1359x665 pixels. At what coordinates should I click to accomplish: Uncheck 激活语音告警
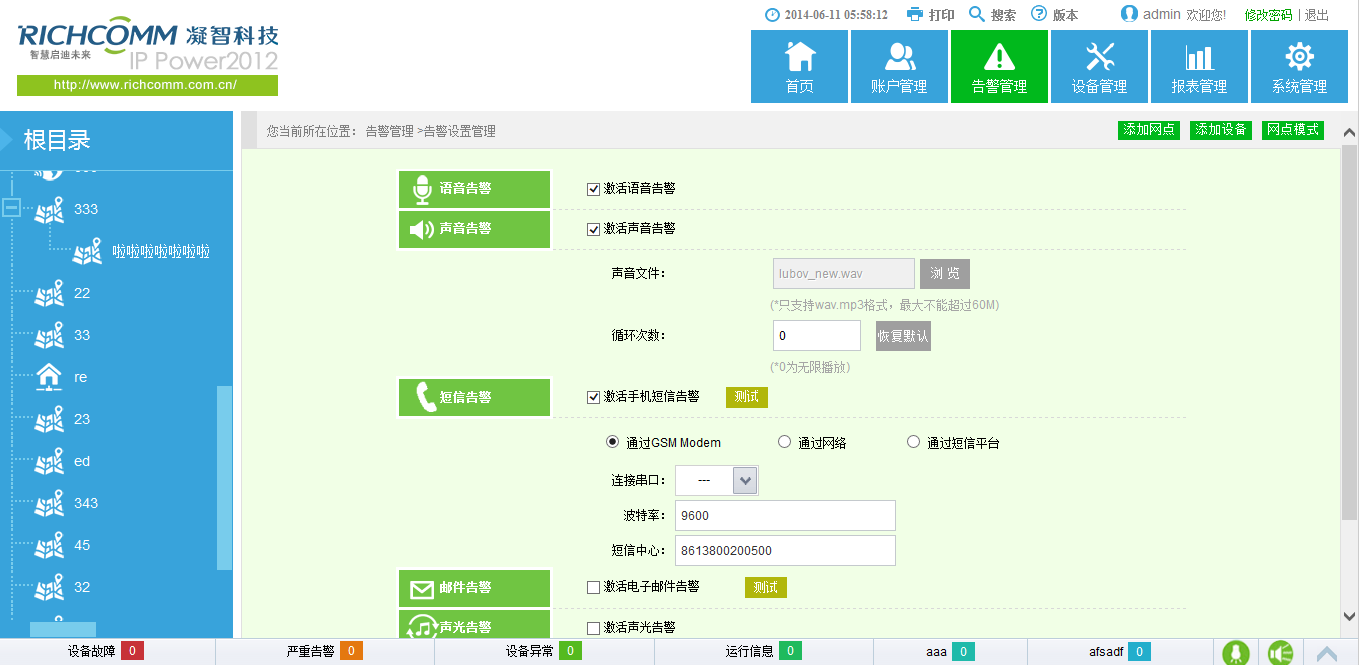(x=593, y=189)
